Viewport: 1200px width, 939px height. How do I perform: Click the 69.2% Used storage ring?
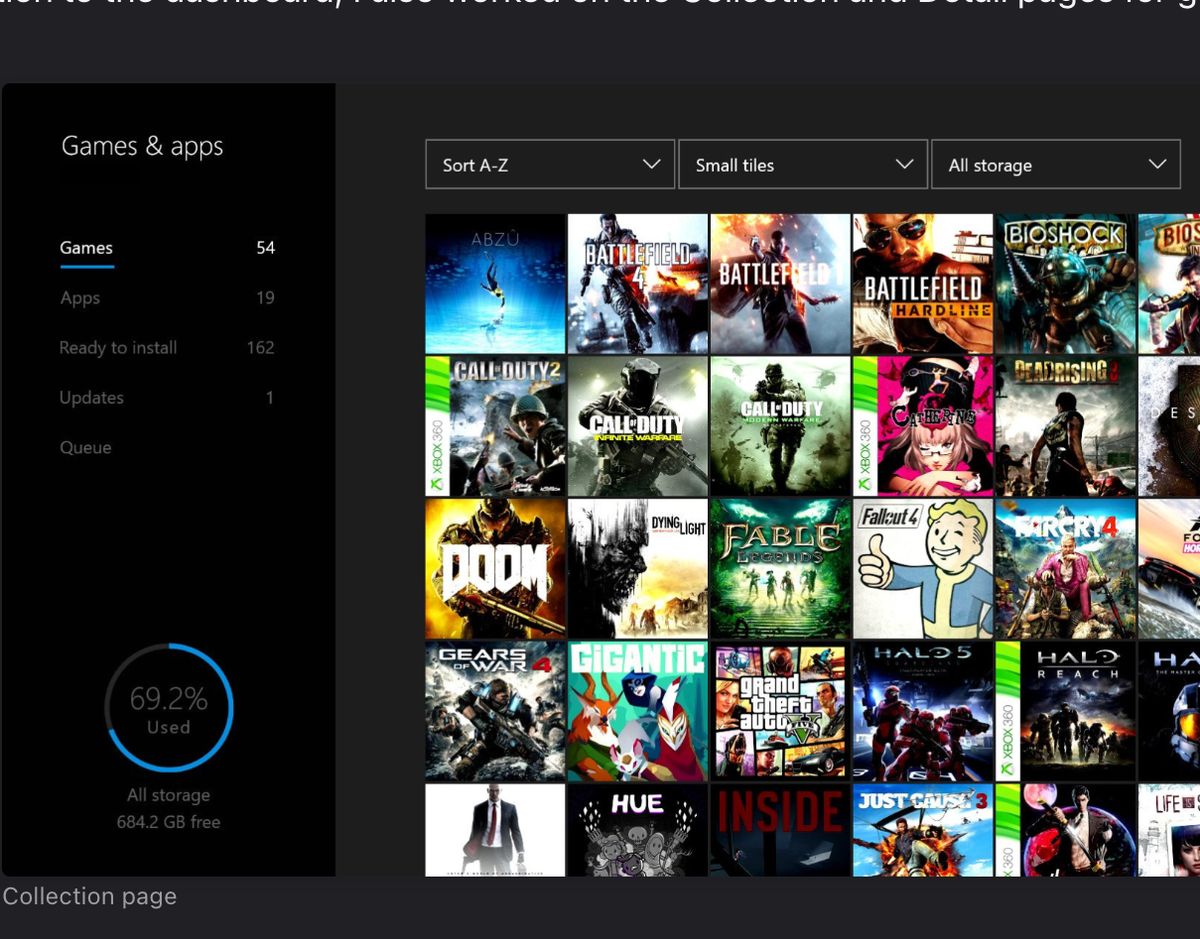[x=169, y=708]
